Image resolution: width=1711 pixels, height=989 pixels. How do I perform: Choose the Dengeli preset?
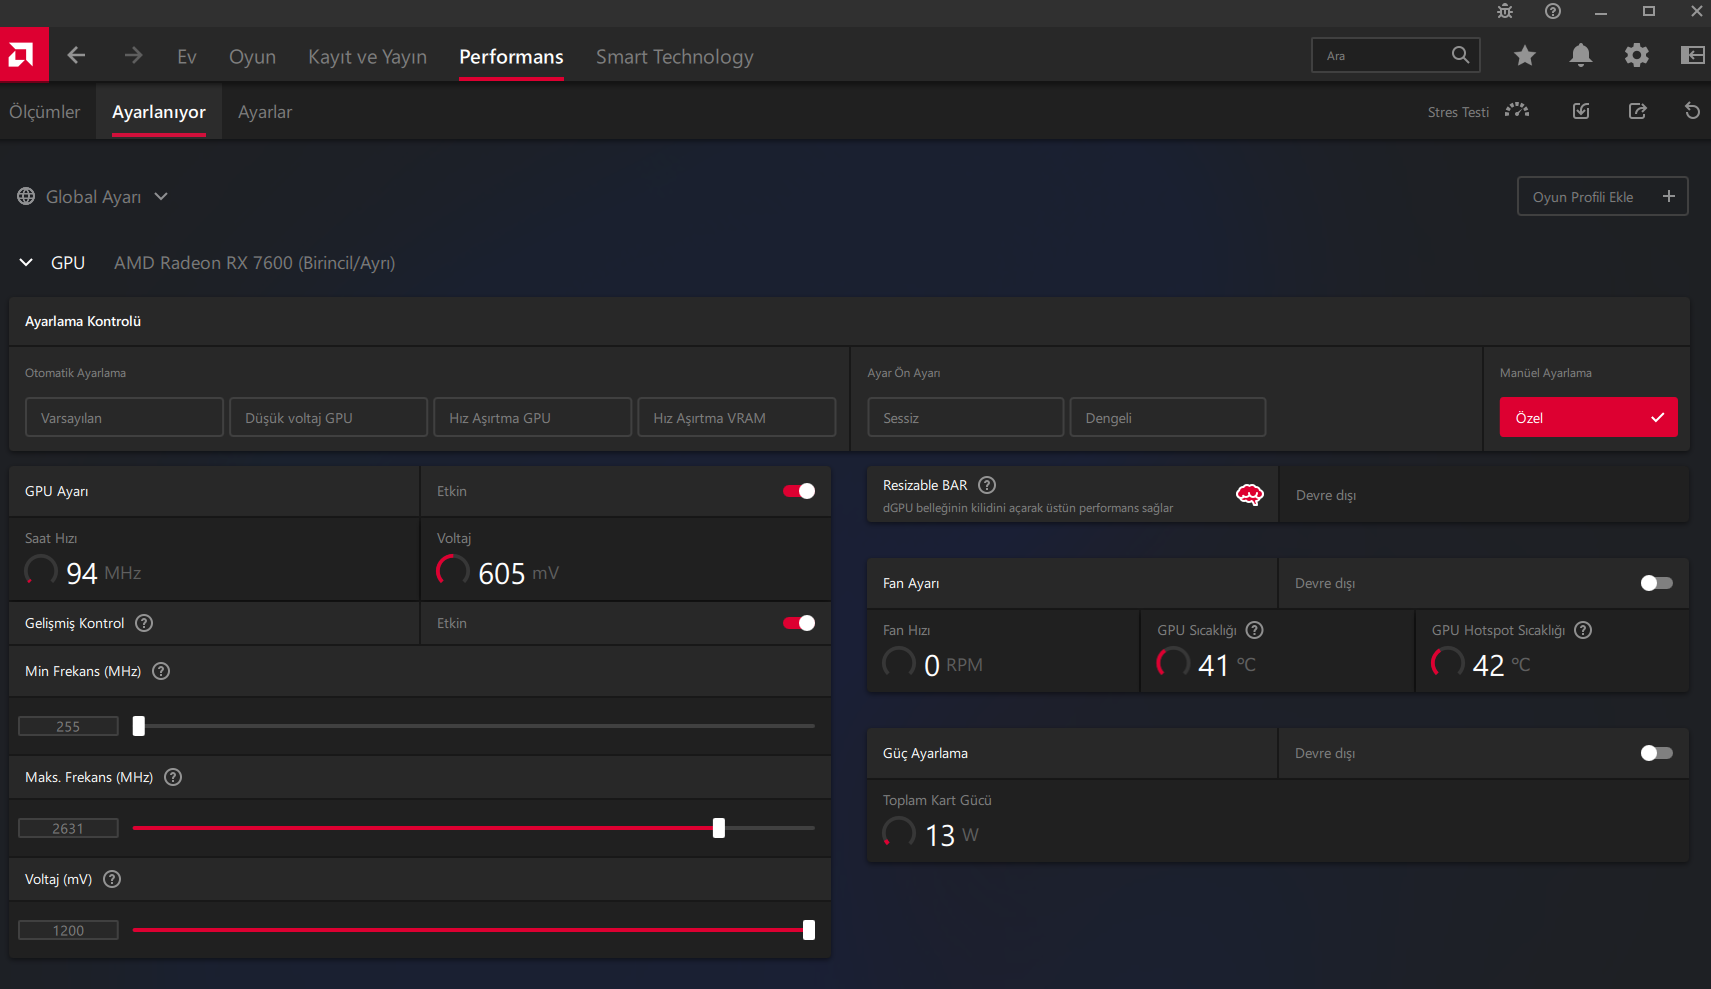(x=1168, y=417)
